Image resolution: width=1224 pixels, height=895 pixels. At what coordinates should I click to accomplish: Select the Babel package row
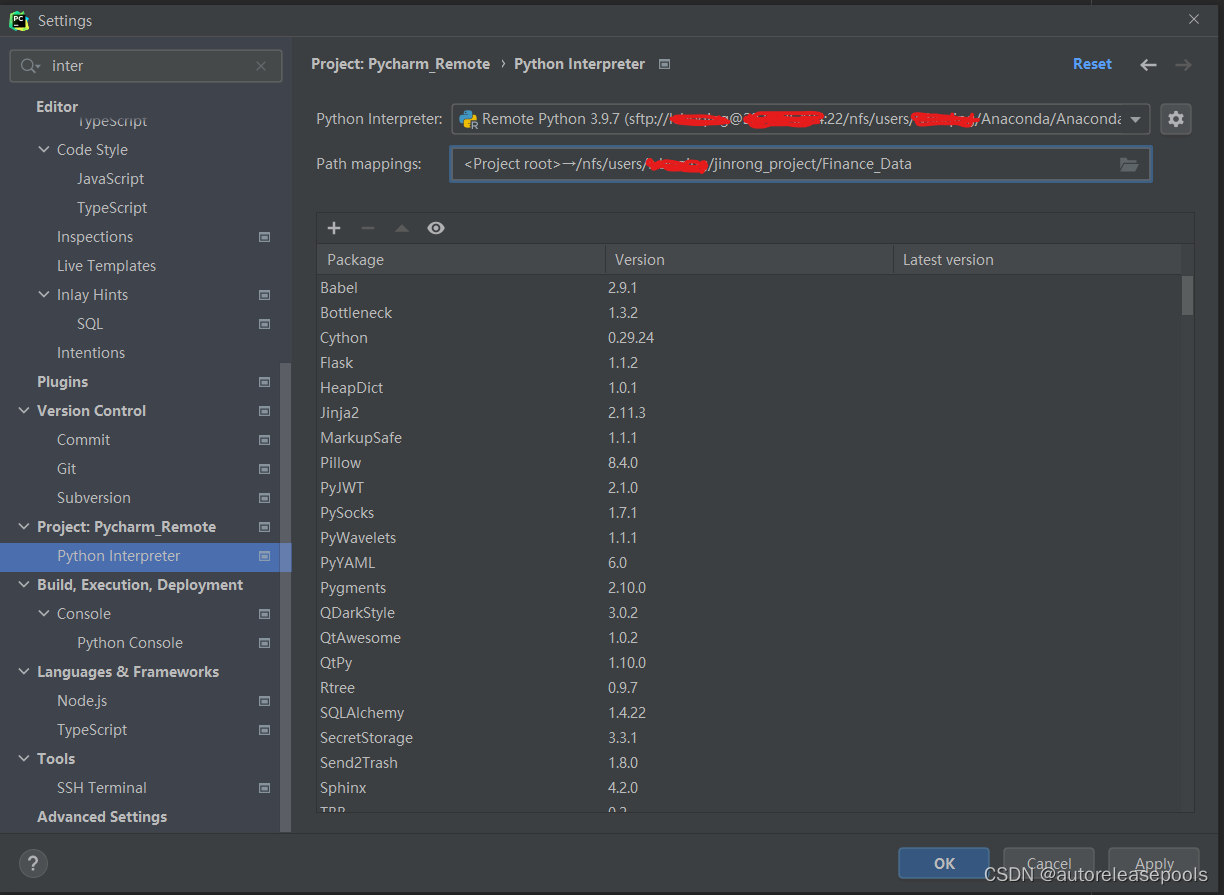tap(749, 288)
